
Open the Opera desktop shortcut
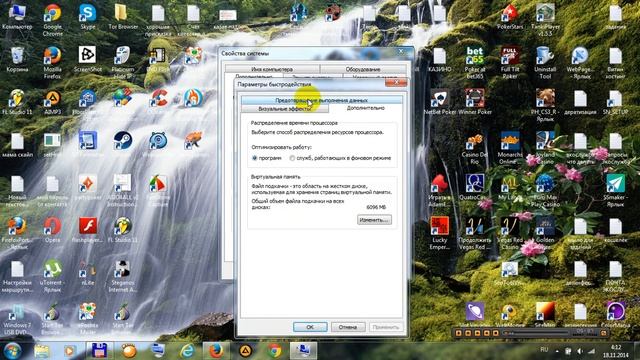coord(52,230)
